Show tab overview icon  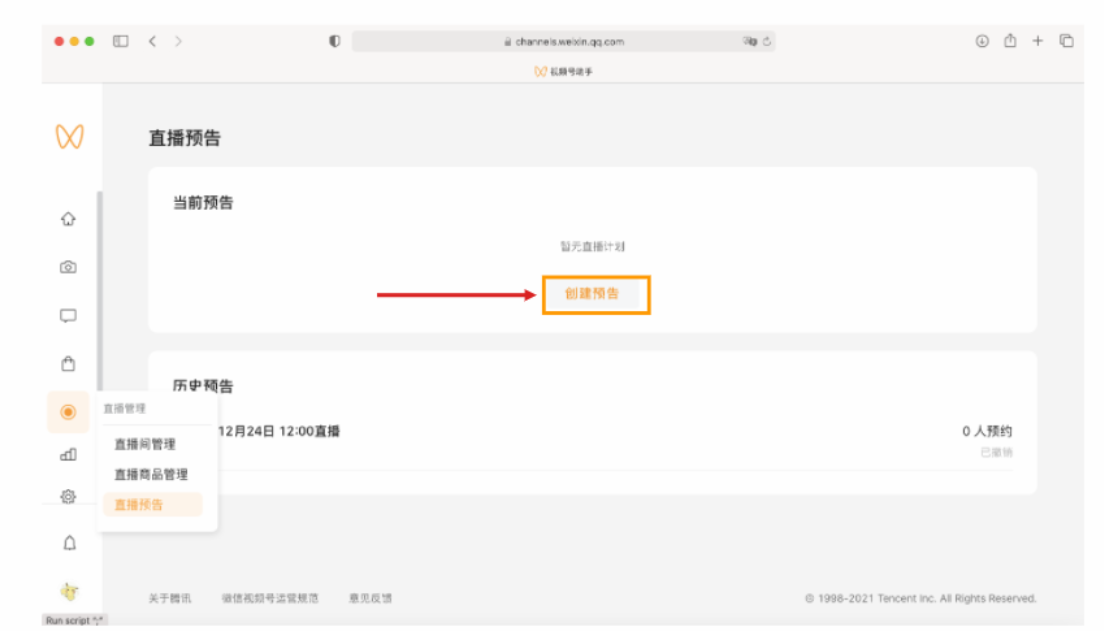point(1067,42)
